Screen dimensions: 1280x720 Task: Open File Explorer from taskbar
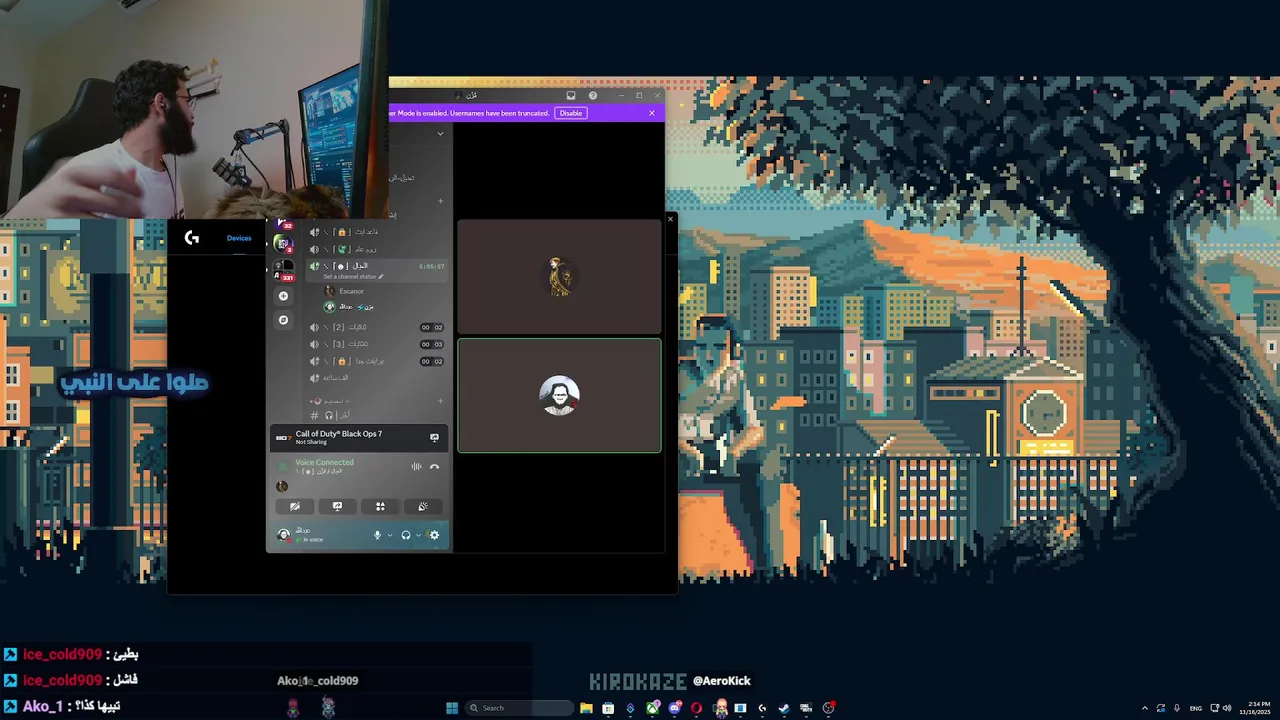(x=586, y=708)
